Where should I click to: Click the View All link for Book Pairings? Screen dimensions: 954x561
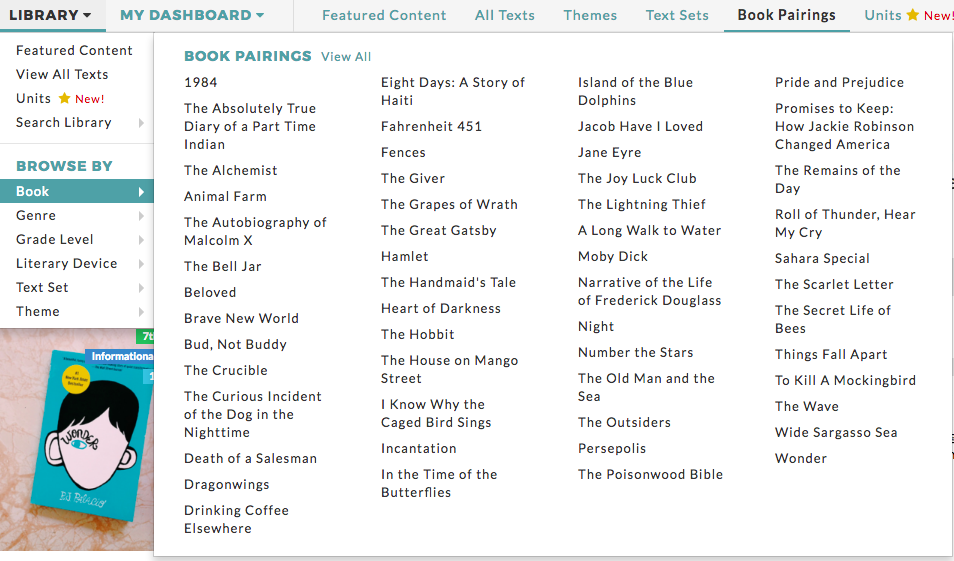pyautogui.click(x=346, y=57)
